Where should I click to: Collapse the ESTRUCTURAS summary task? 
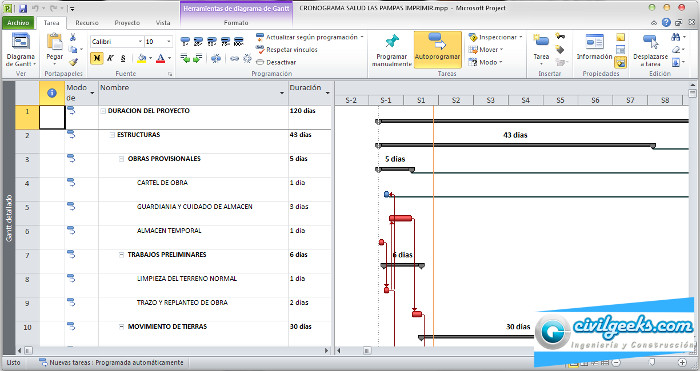click(x=112, y=135)
